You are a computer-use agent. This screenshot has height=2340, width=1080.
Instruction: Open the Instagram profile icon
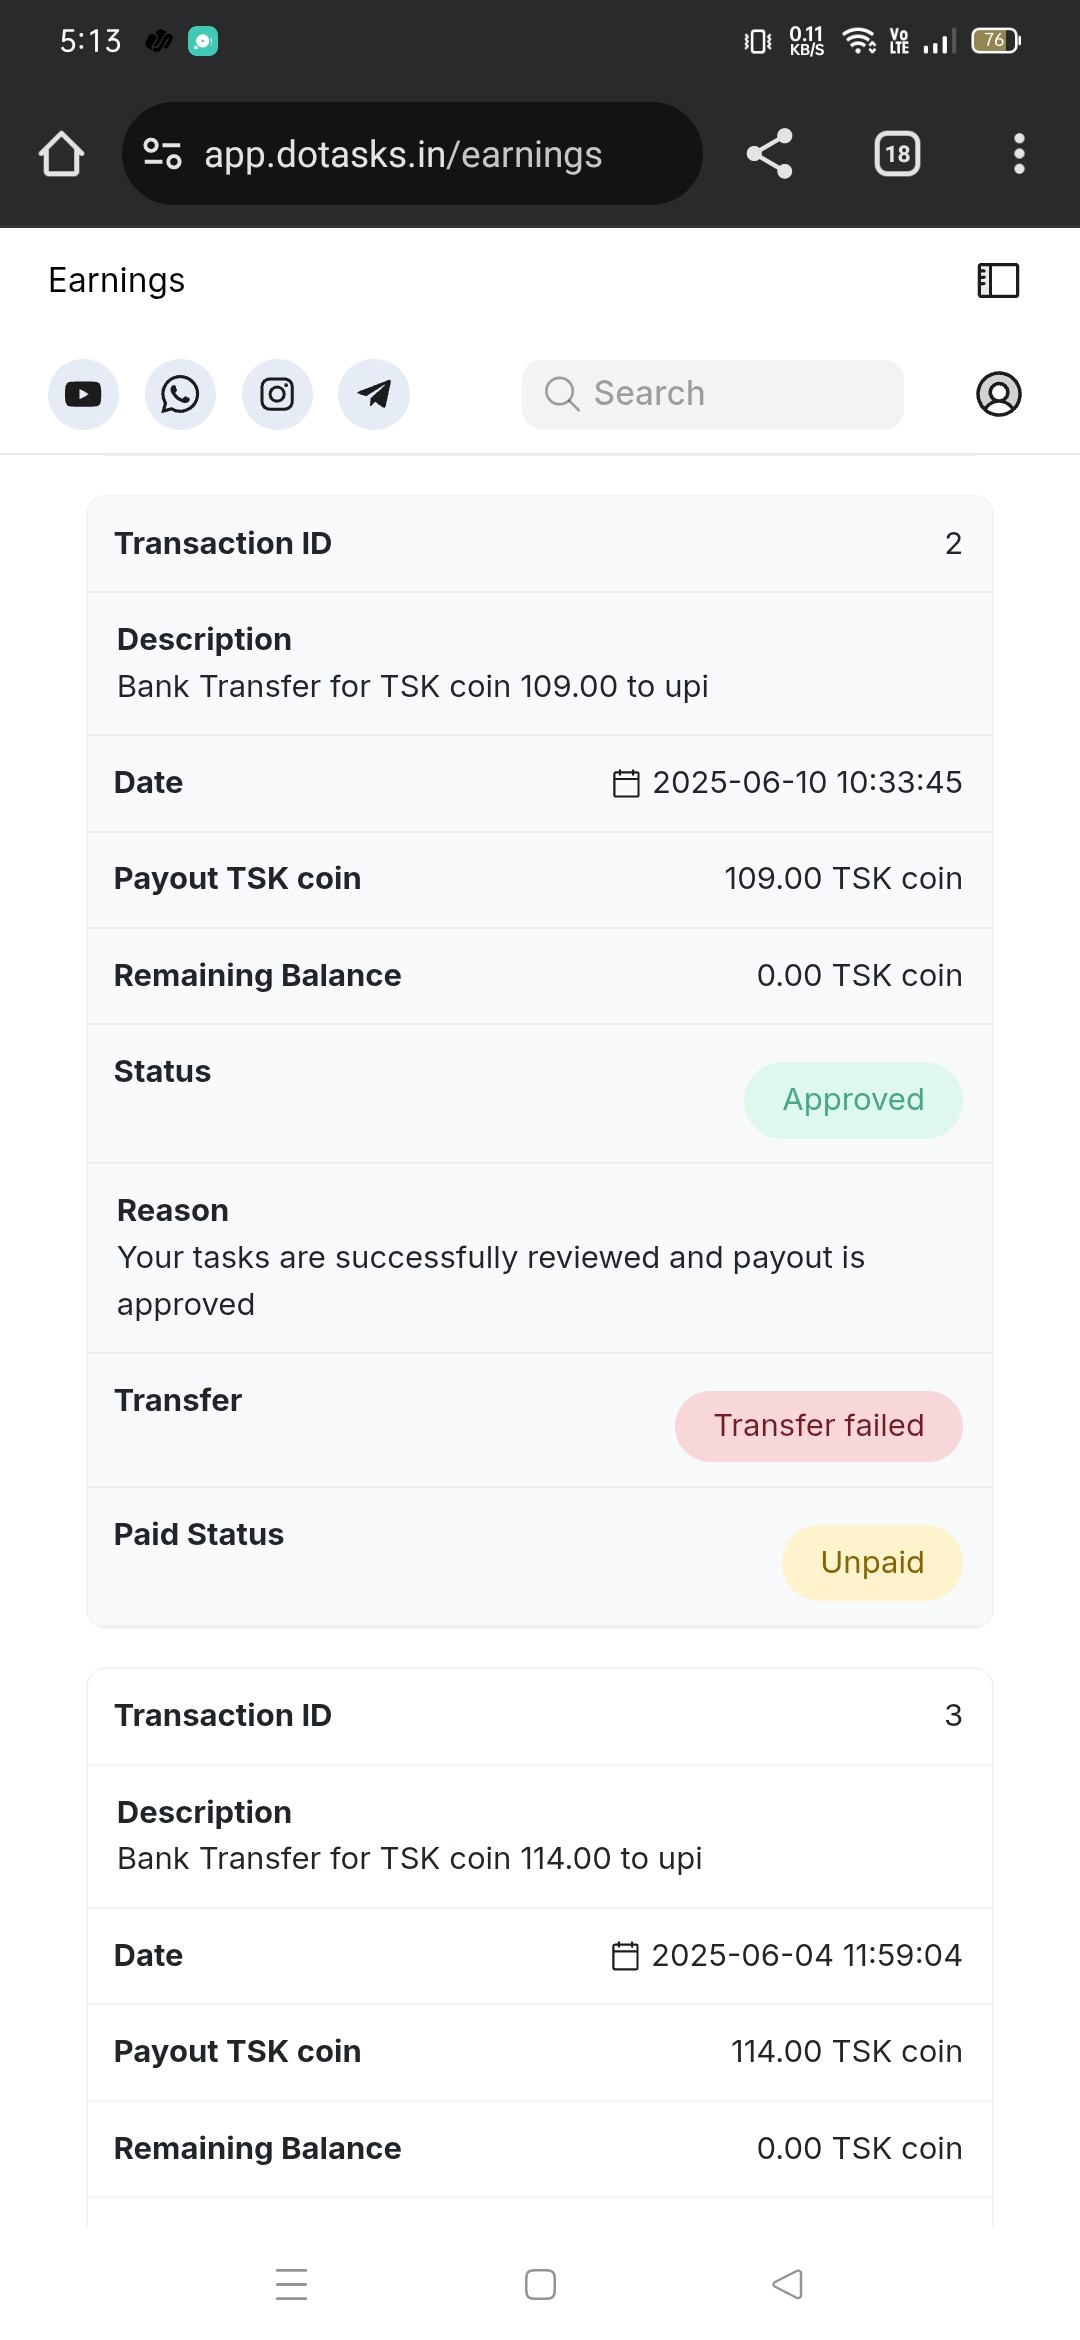coord(277,394)
